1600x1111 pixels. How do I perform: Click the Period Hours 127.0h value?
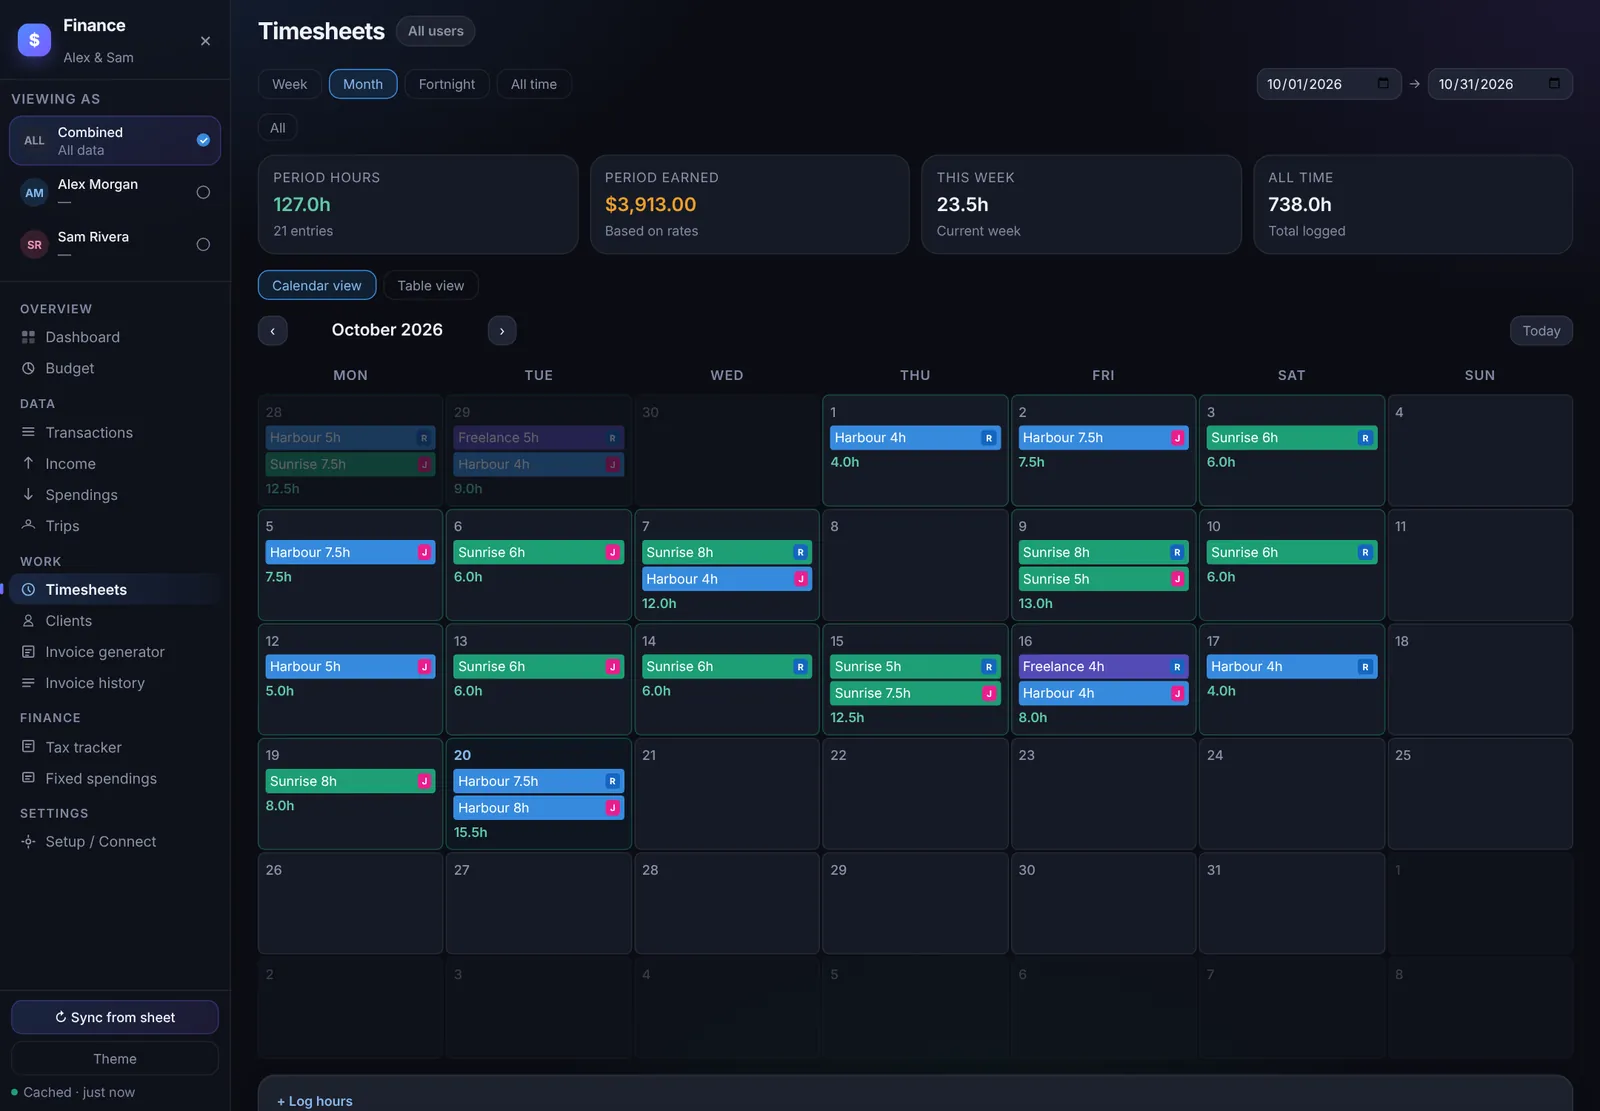tap(302, 204)
